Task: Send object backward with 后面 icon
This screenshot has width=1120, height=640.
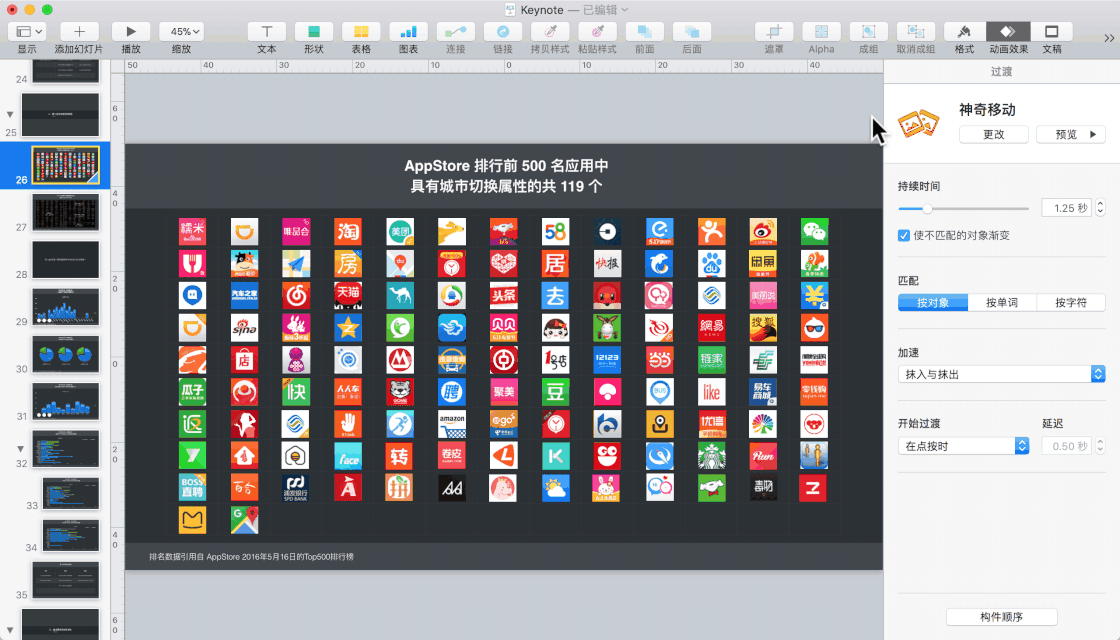Action: pos(691,31)
